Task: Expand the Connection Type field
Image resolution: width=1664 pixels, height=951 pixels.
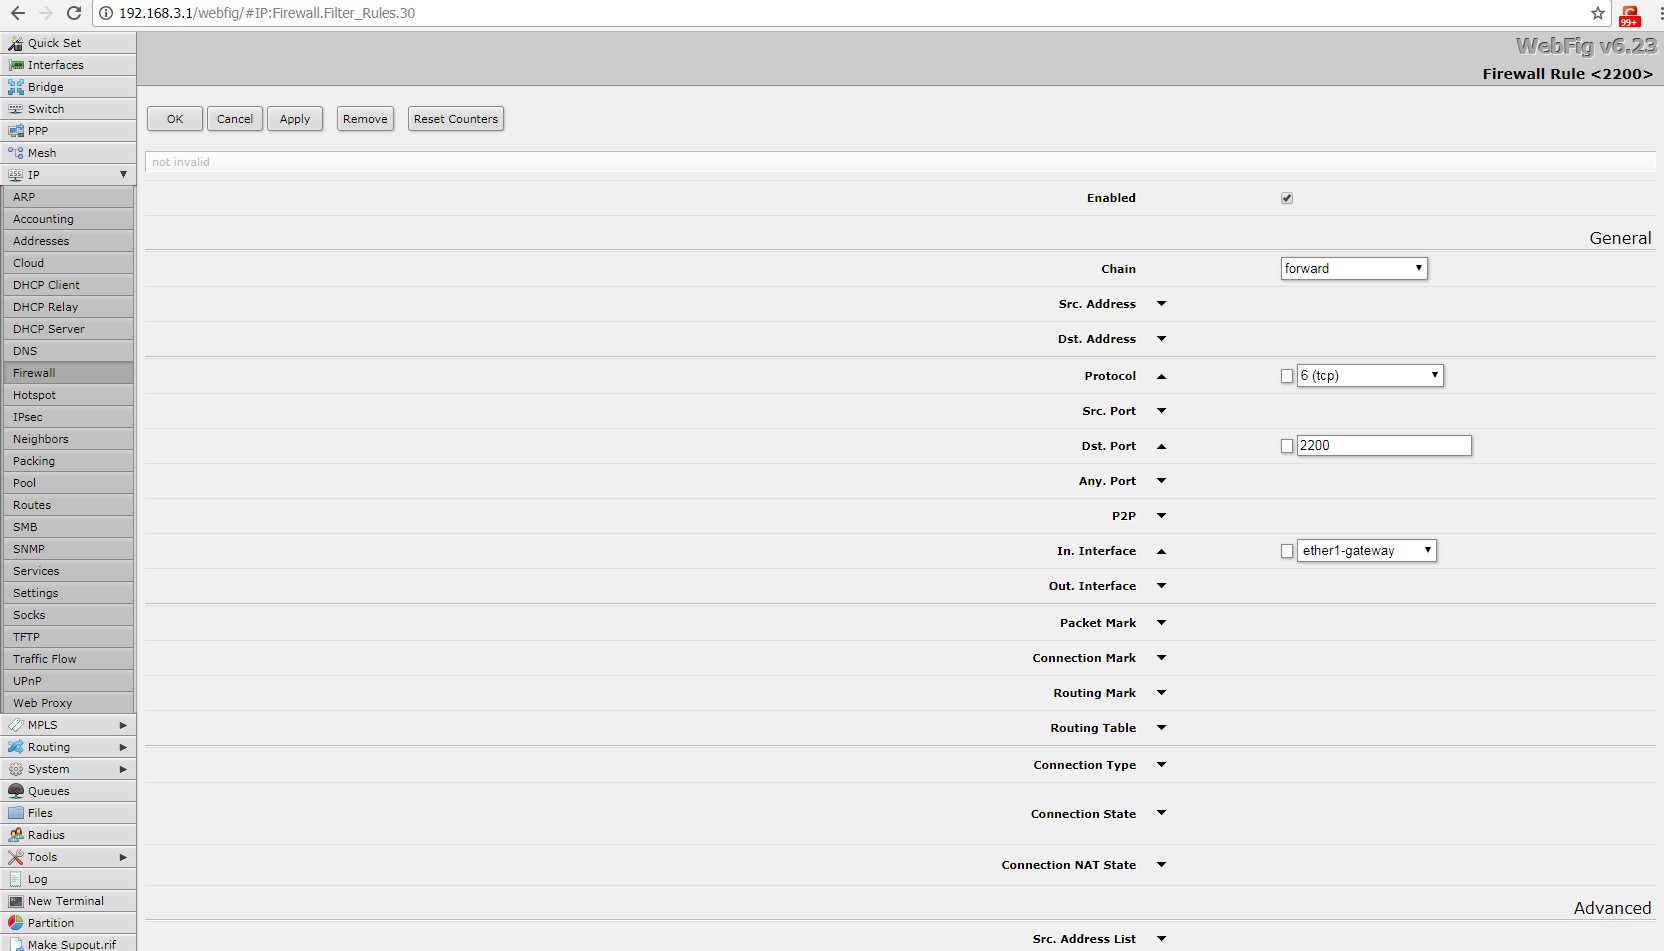Action: pyautogui.click(x=1161, y=765)
